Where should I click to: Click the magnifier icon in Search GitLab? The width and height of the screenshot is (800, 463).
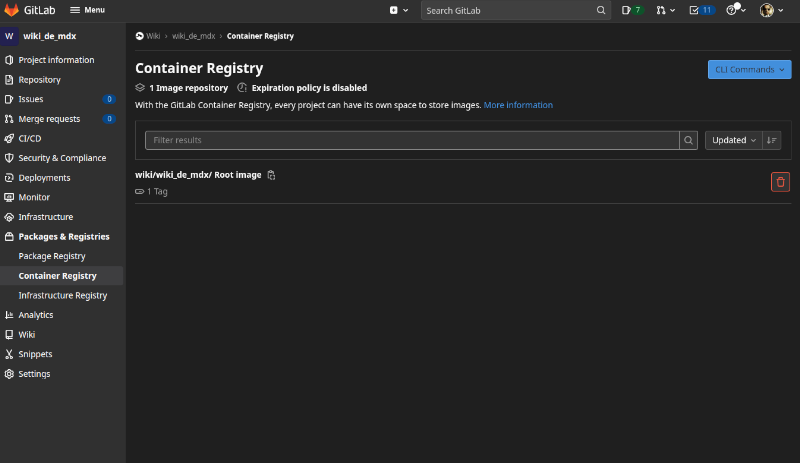coord(601,10)
